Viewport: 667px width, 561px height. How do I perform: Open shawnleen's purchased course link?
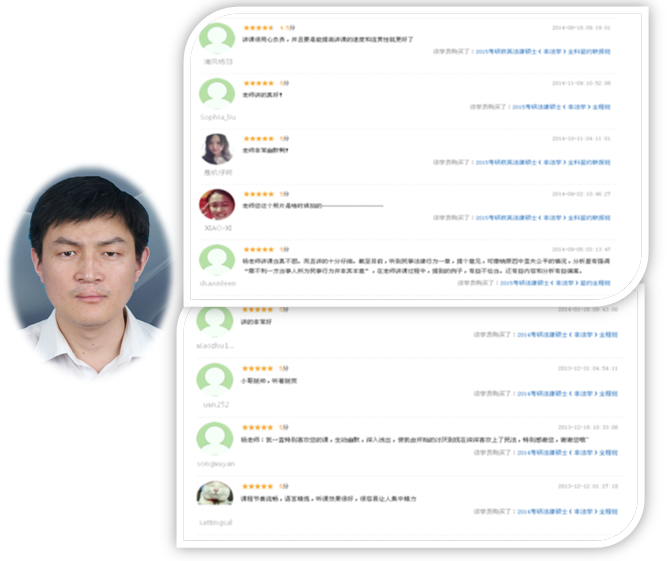tap(555, 283)
